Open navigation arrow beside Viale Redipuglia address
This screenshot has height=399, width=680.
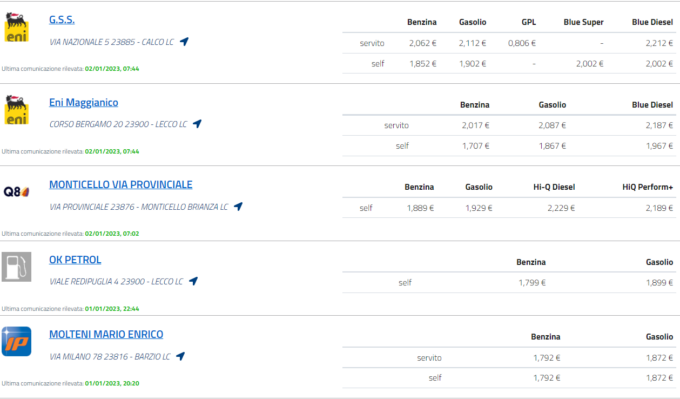tap(193, 281)
